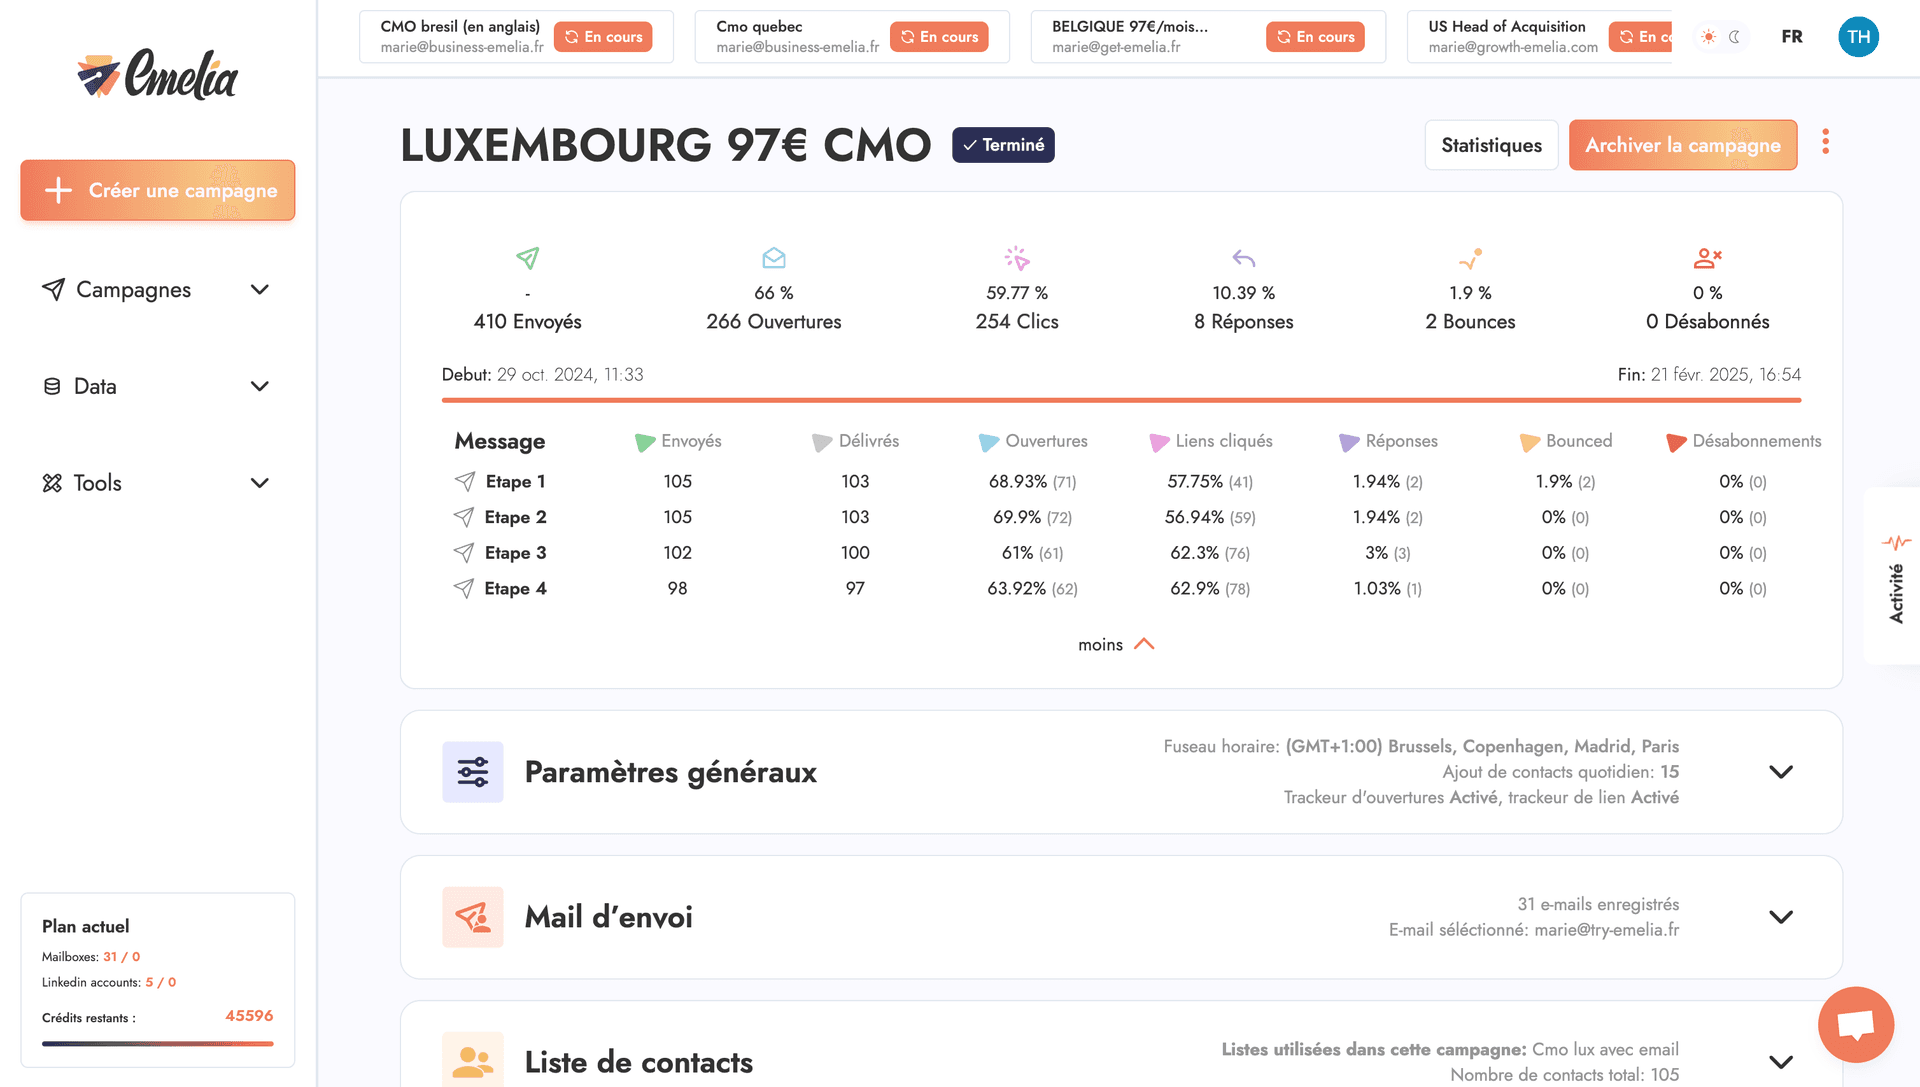The width and height of the screenshot is (1920, 1087).
Task: Open the three-dot campaign options menu
Action: [x=1825, y=142]
